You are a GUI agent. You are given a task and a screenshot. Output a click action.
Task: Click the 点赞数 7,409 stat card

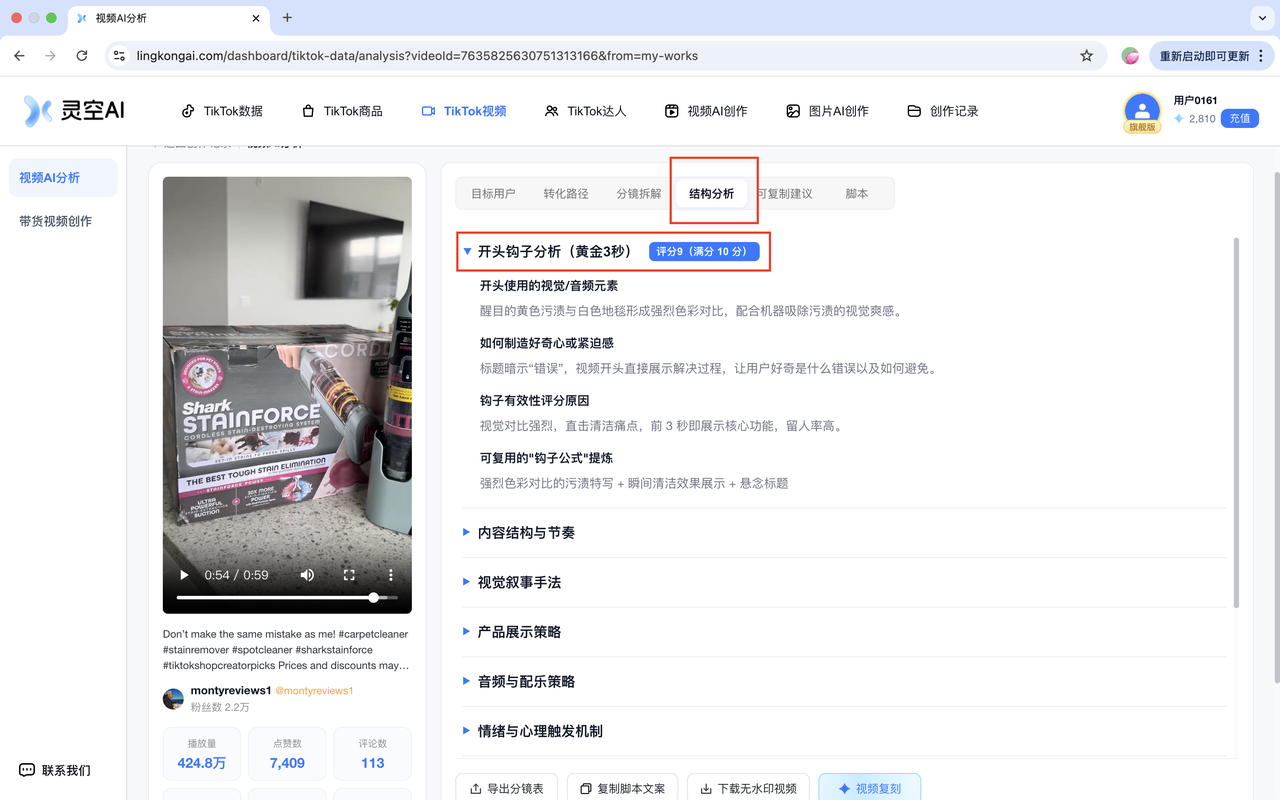coord(287,754)
